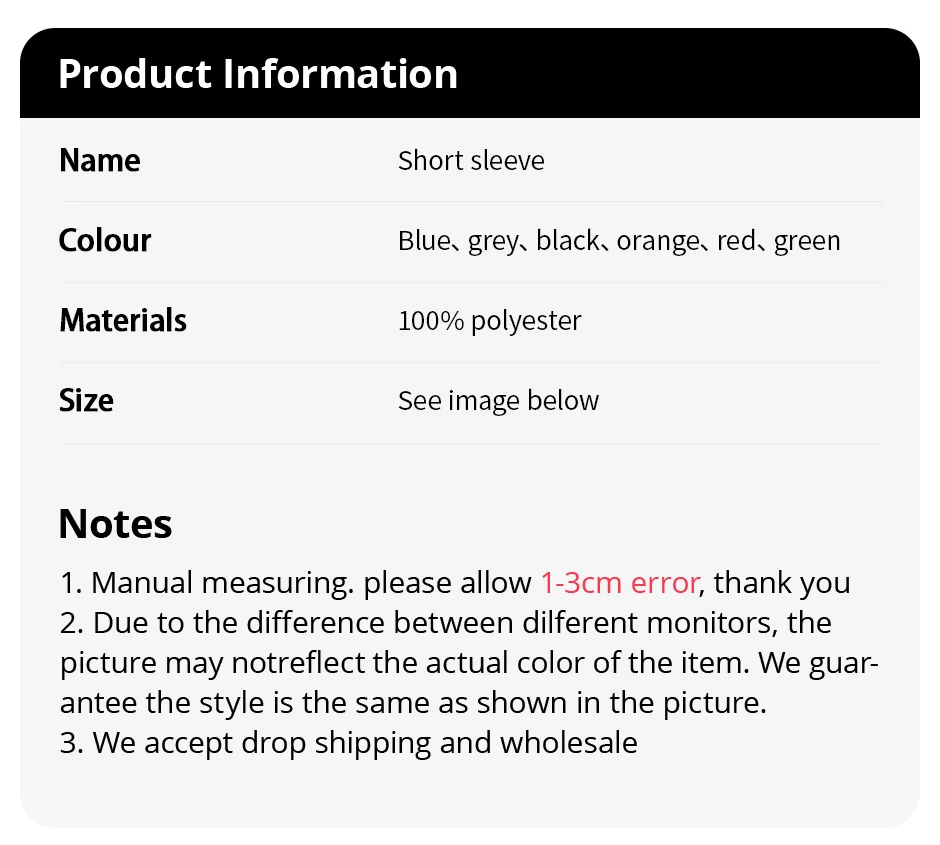Click the 100% polyester value
This screenshot has height=845, width=940.
[x=490, y=321]
